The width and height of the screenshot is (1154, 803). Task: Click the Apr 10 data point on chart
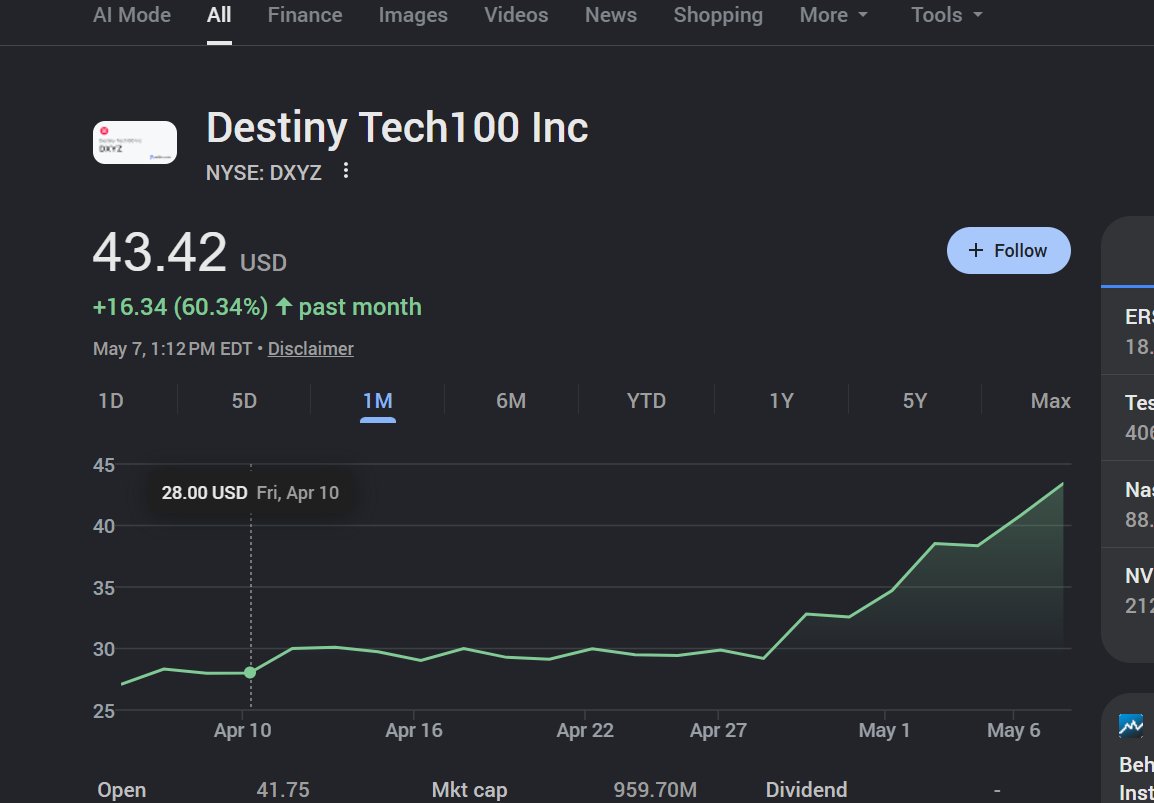point(250,672)
